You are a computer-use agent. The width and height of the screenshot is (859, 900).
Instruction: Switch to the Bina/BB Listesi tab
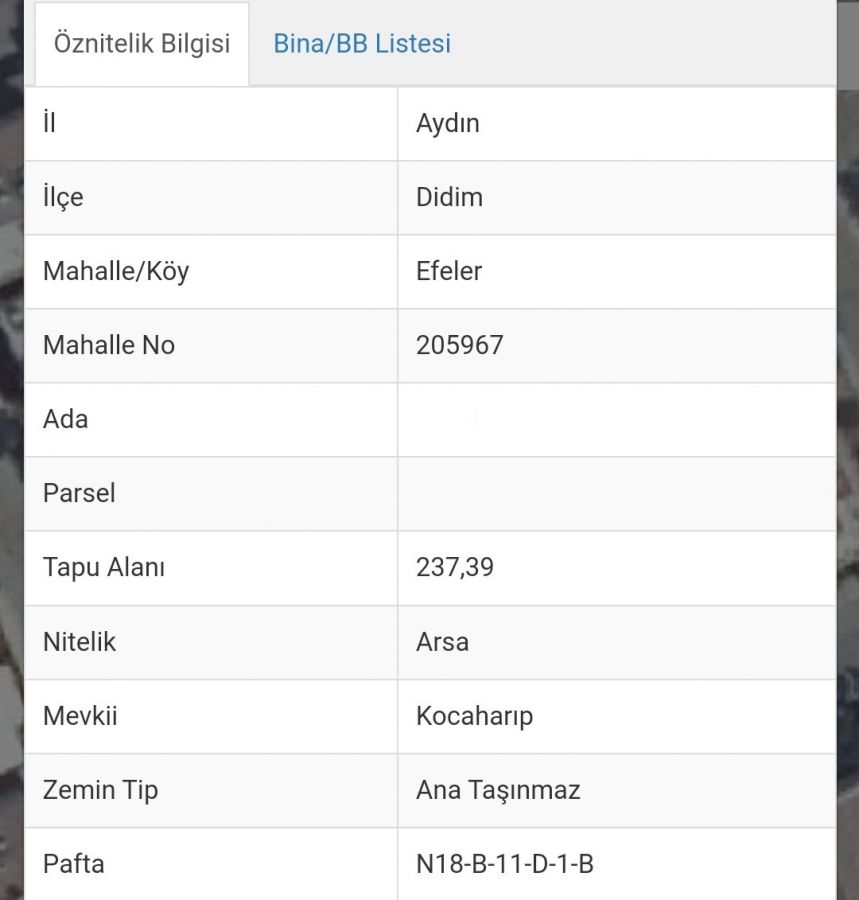pyautogui.click(x=362, y=44)
